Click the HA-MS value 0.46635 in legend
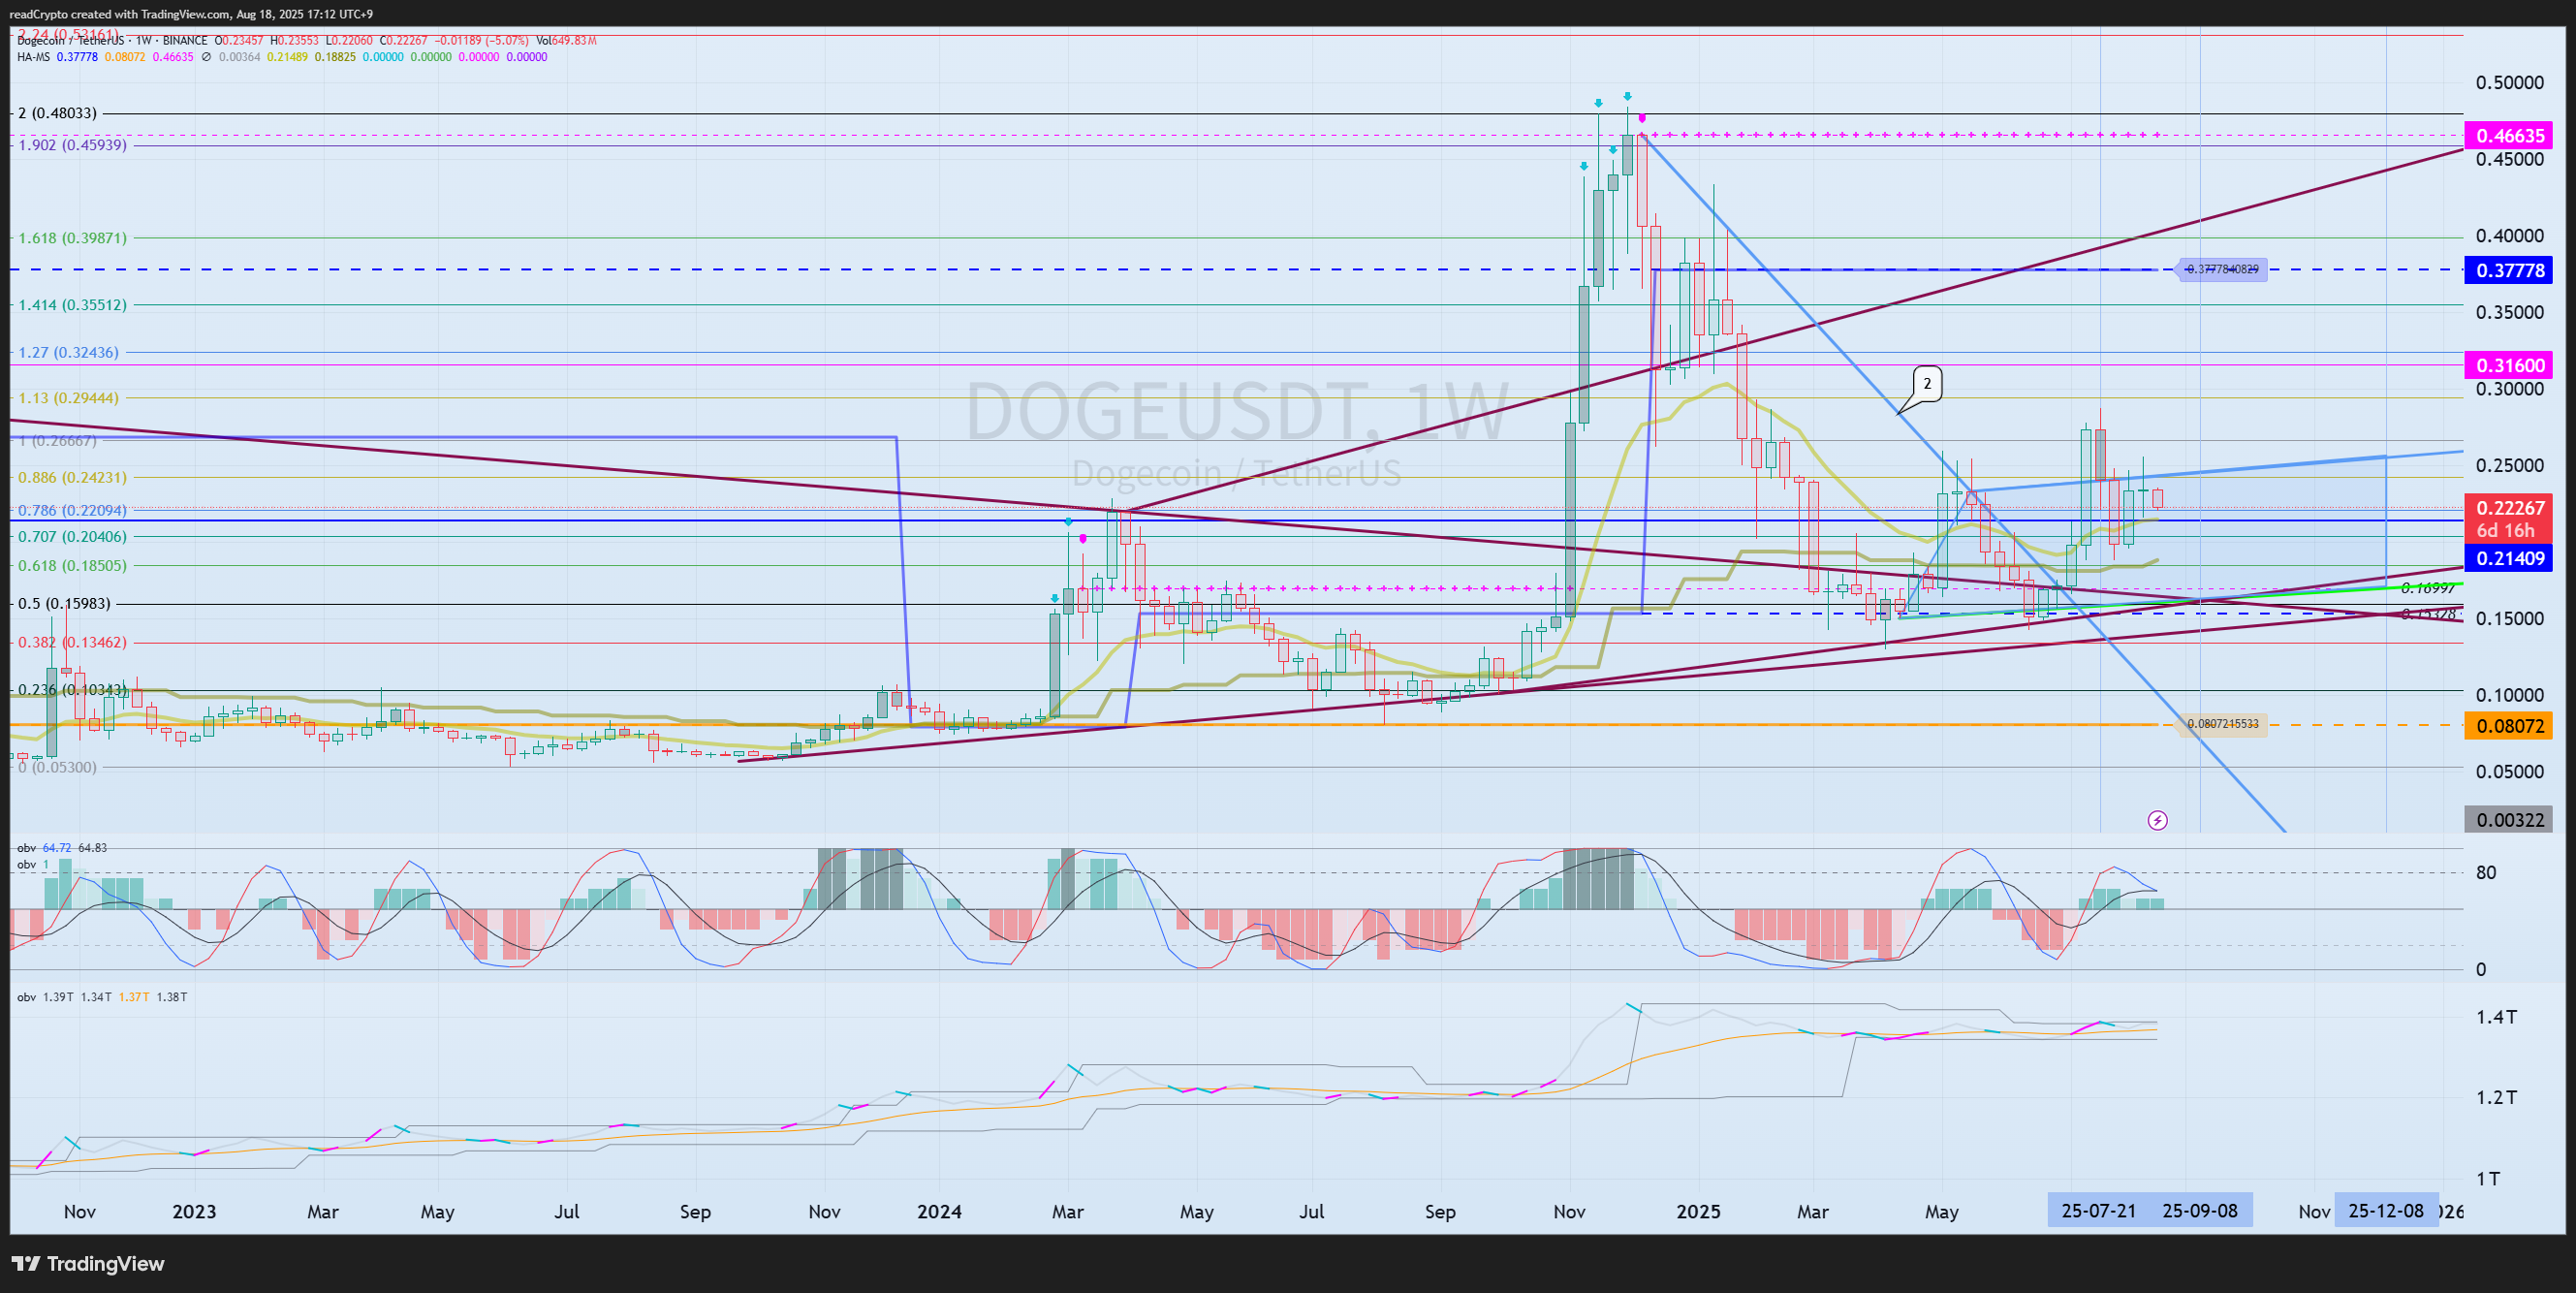 tap(173, 57)
